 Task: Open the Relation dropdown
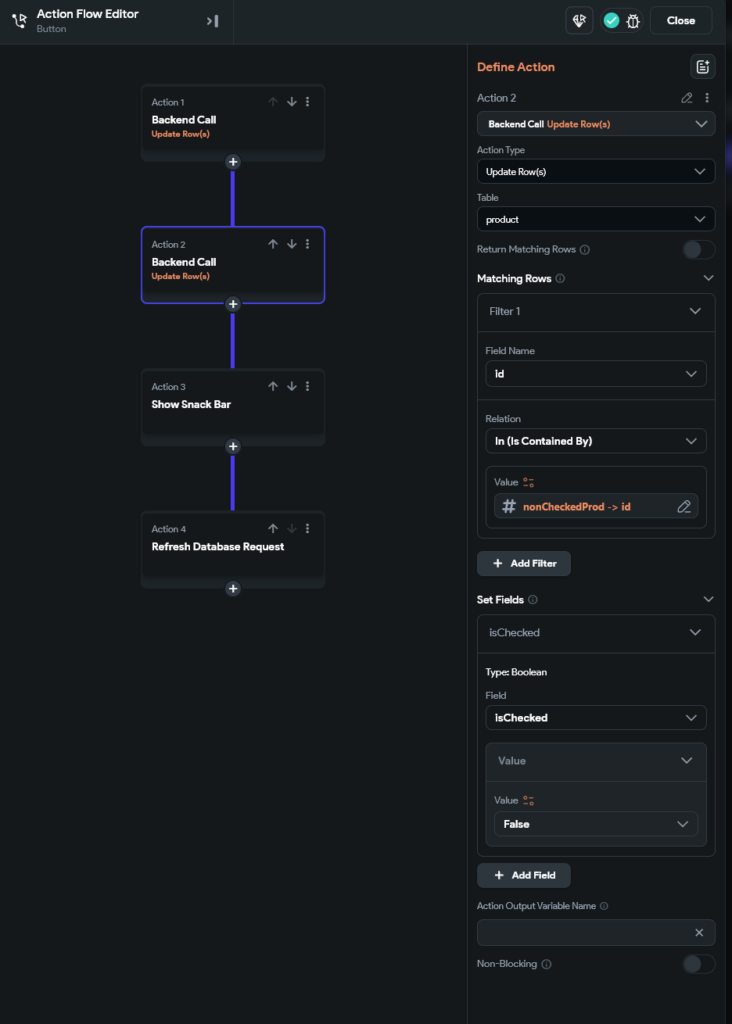[x=596, y=441]
